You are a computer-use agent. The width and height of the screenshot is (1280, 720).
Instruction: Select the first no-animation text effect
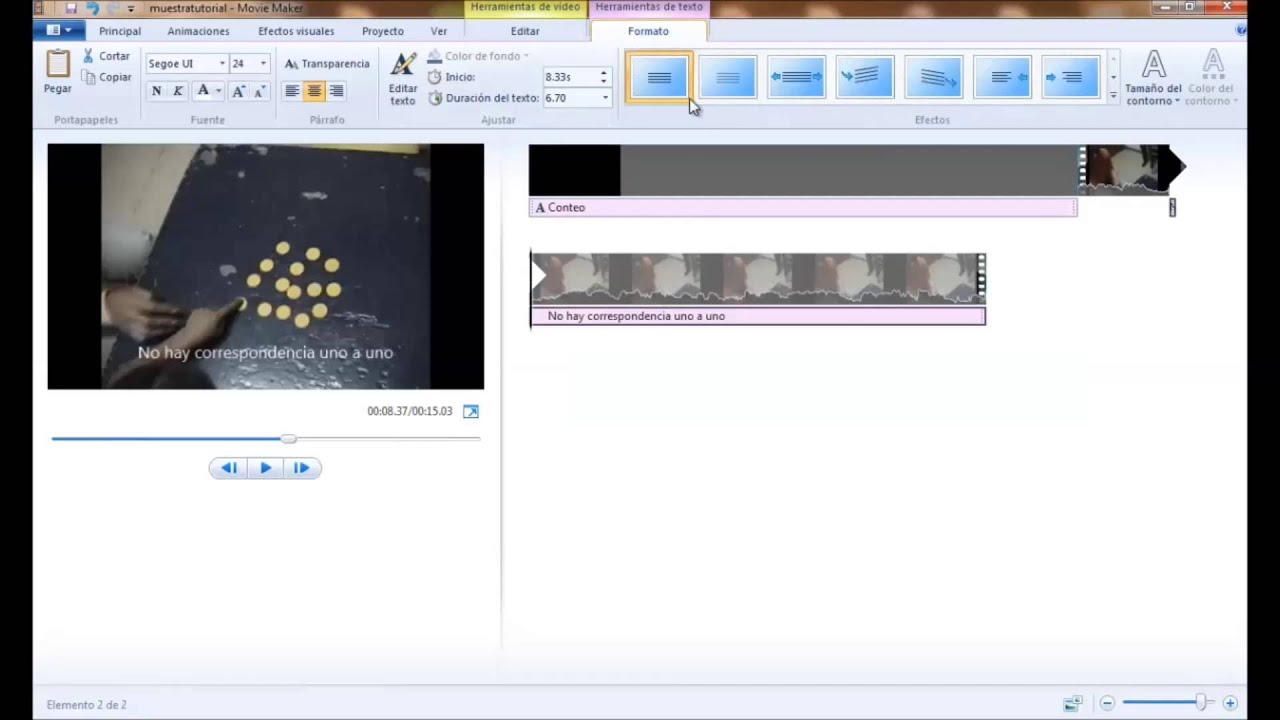click(x=659, y=77)
